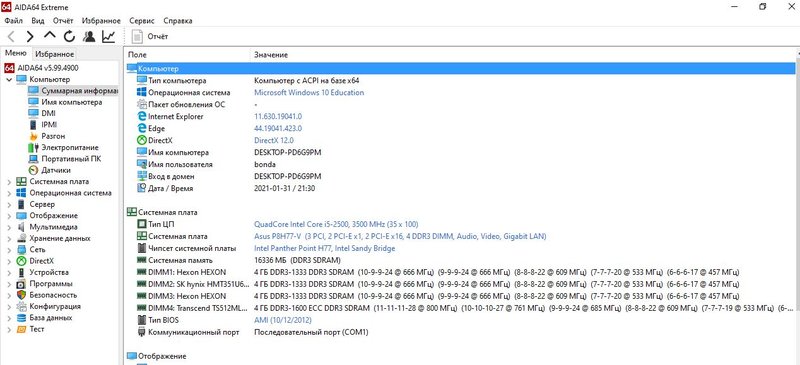Select Имя компьютера in sidebar tree

(72, 102)
